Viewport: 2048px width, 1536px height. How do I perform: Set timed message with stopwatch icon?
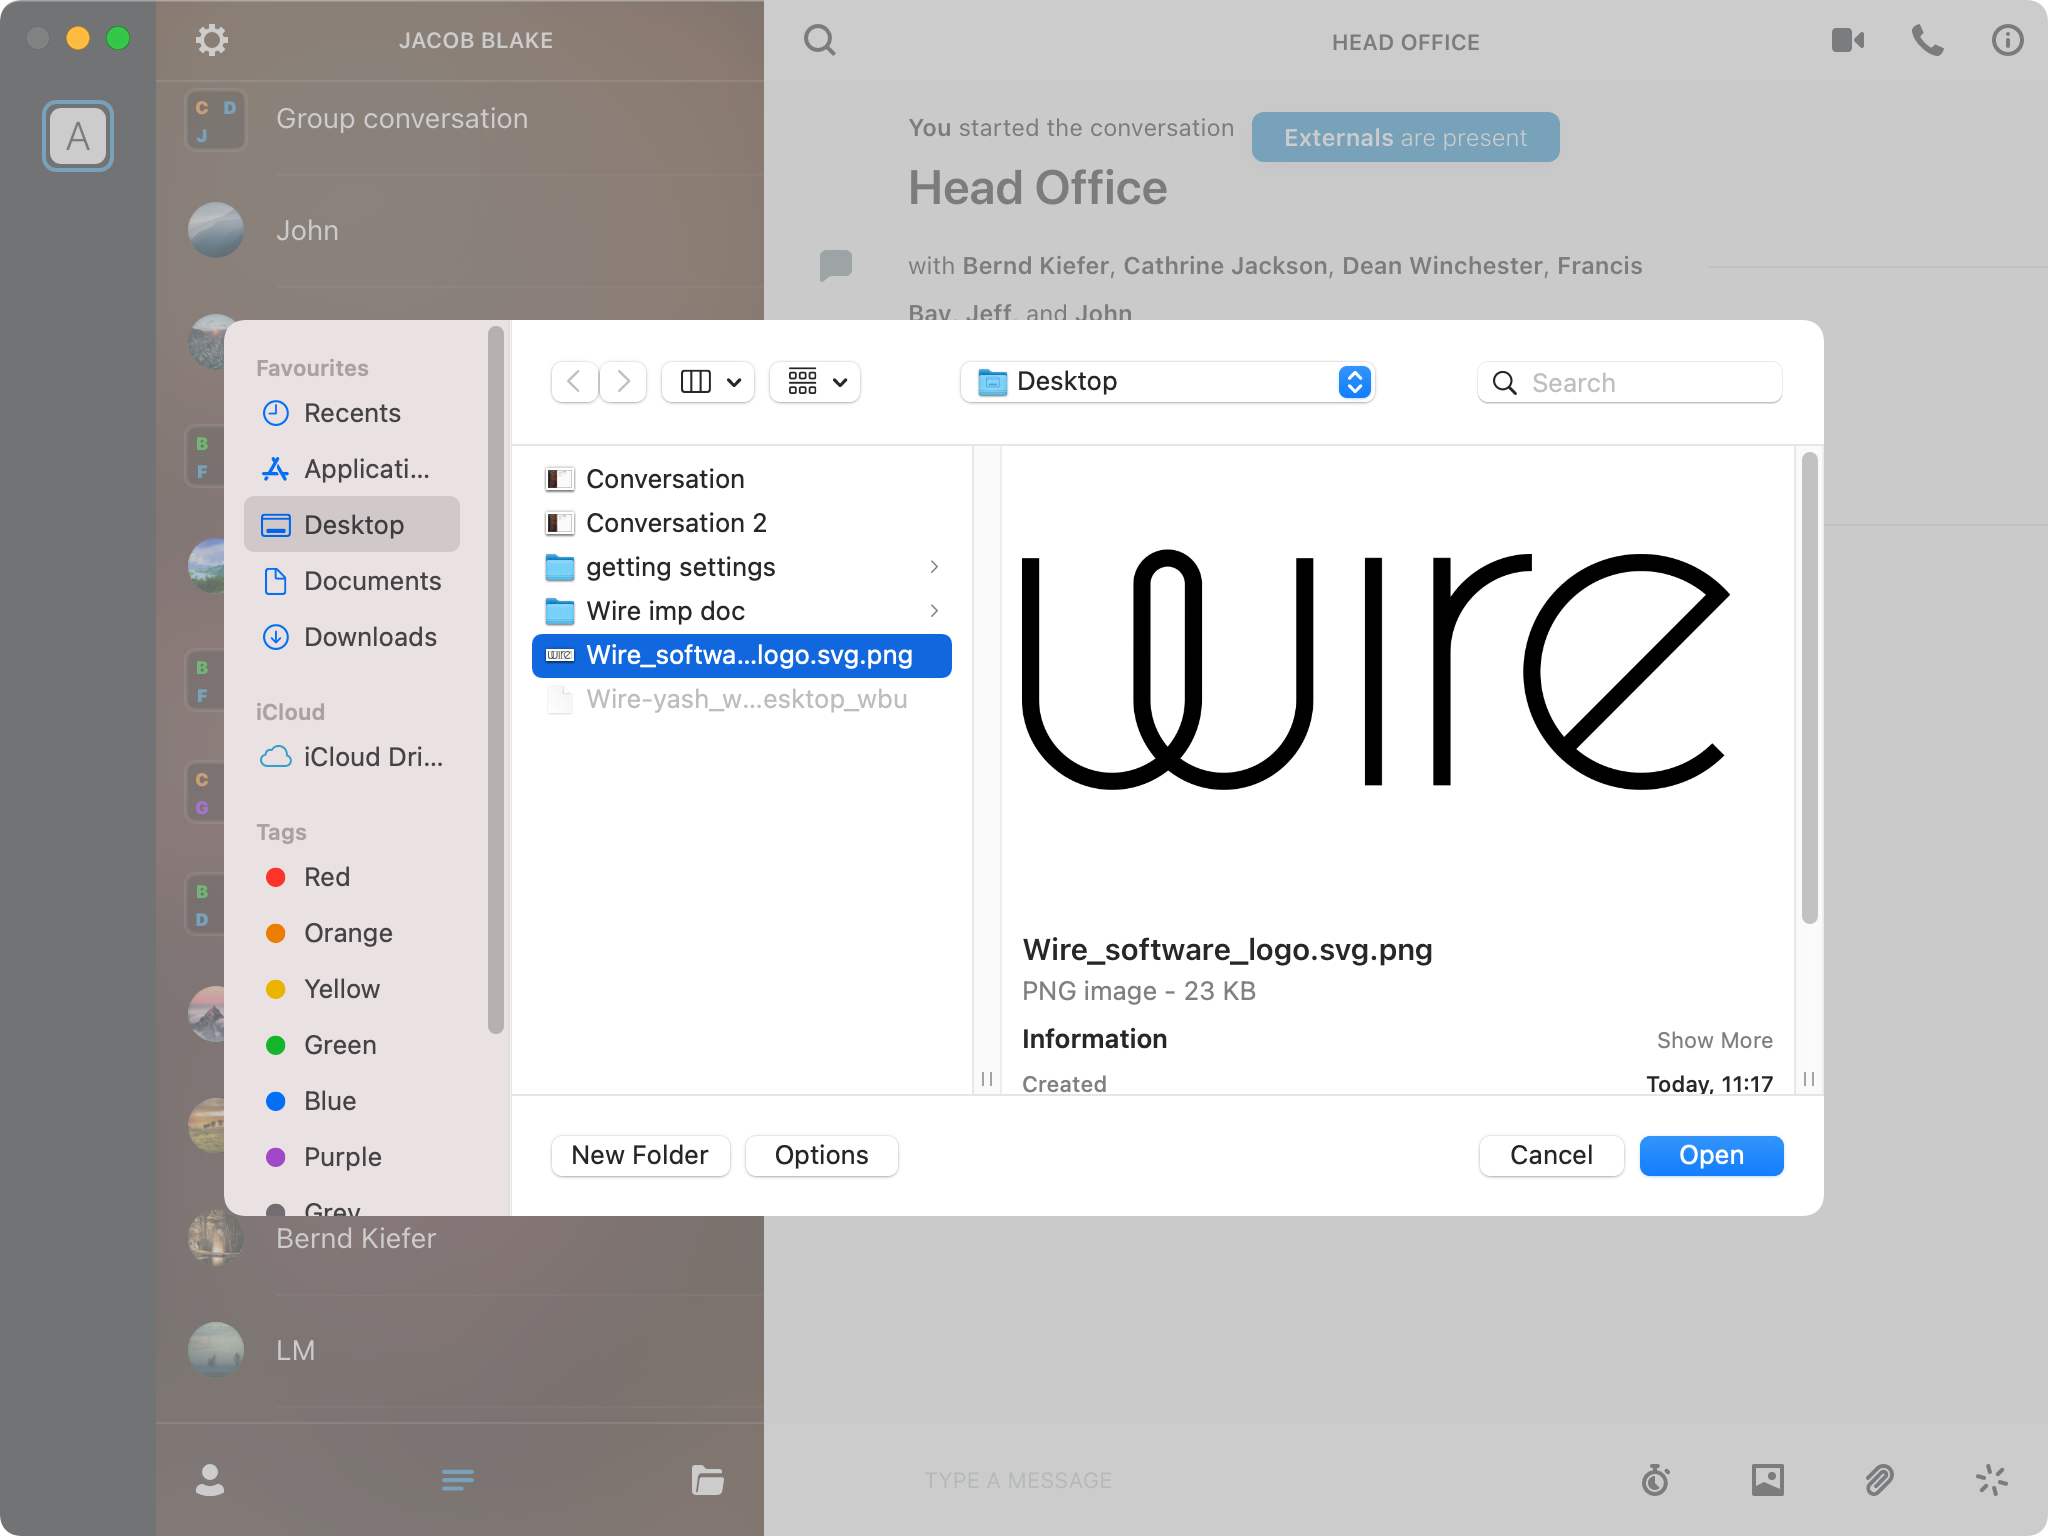1656,1480
